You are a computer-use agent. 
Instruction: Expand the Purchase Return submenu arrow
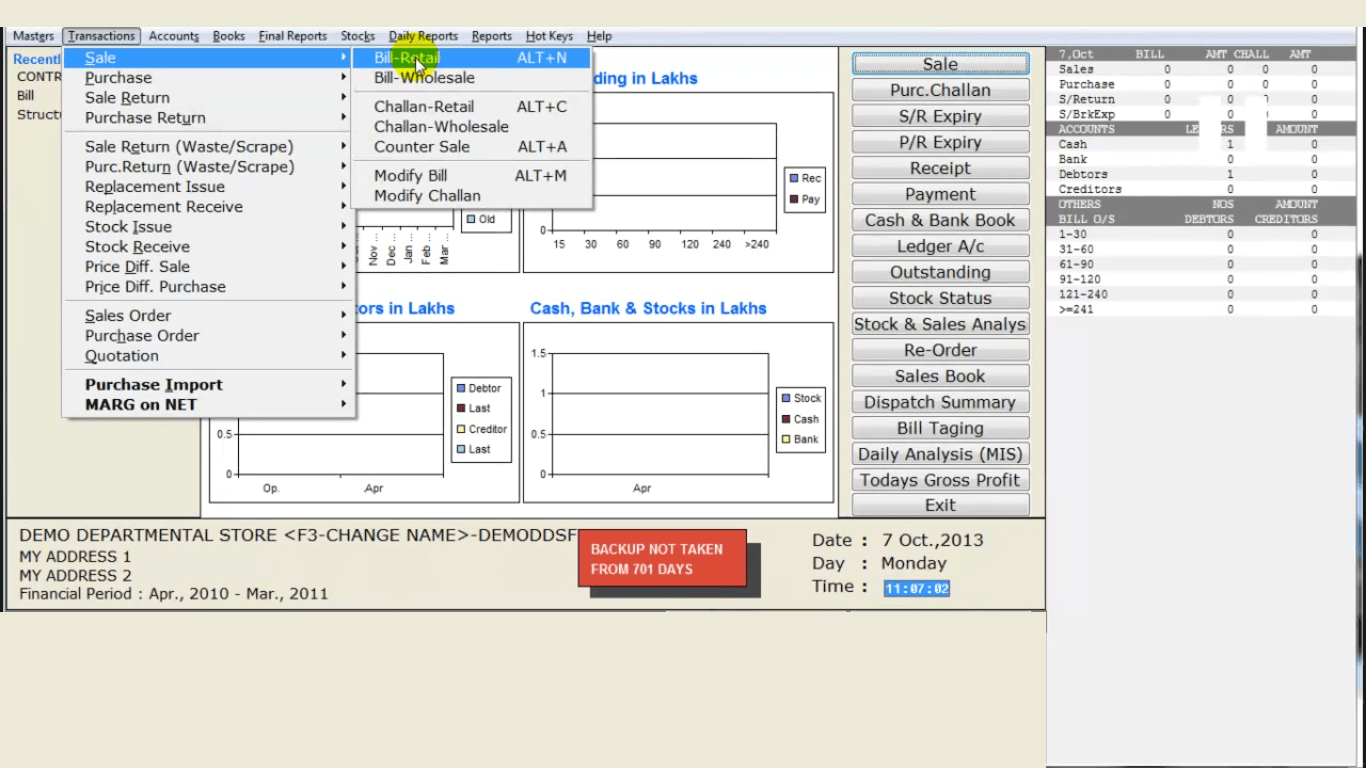pyautogui.click(x=343, y=118)
